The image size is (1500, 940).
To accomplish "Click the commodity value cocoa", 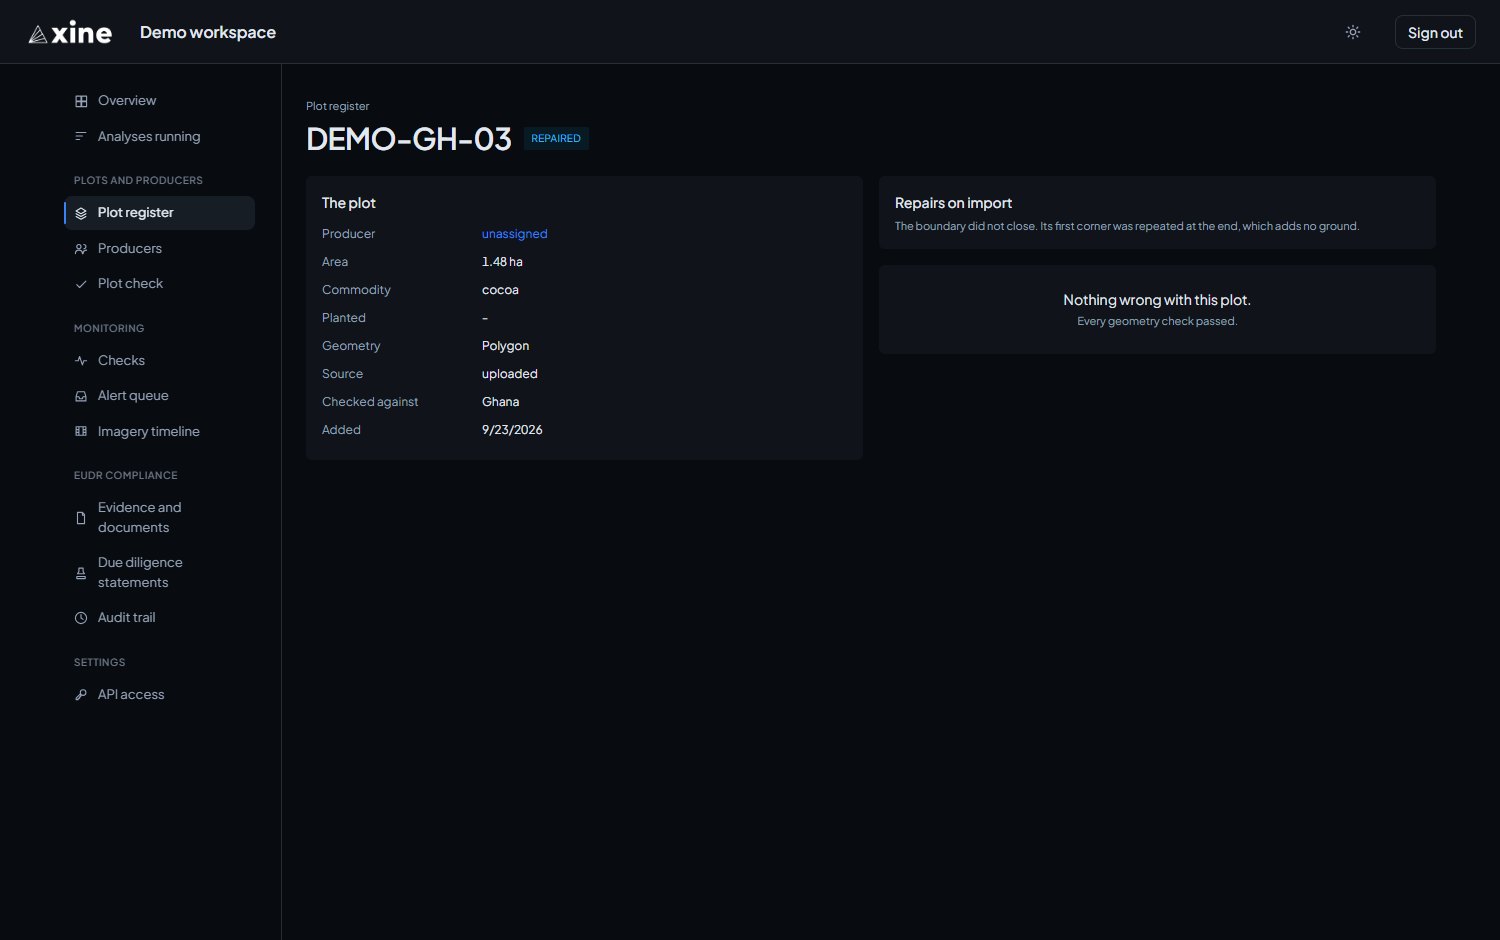I will [x=500, y=290].
